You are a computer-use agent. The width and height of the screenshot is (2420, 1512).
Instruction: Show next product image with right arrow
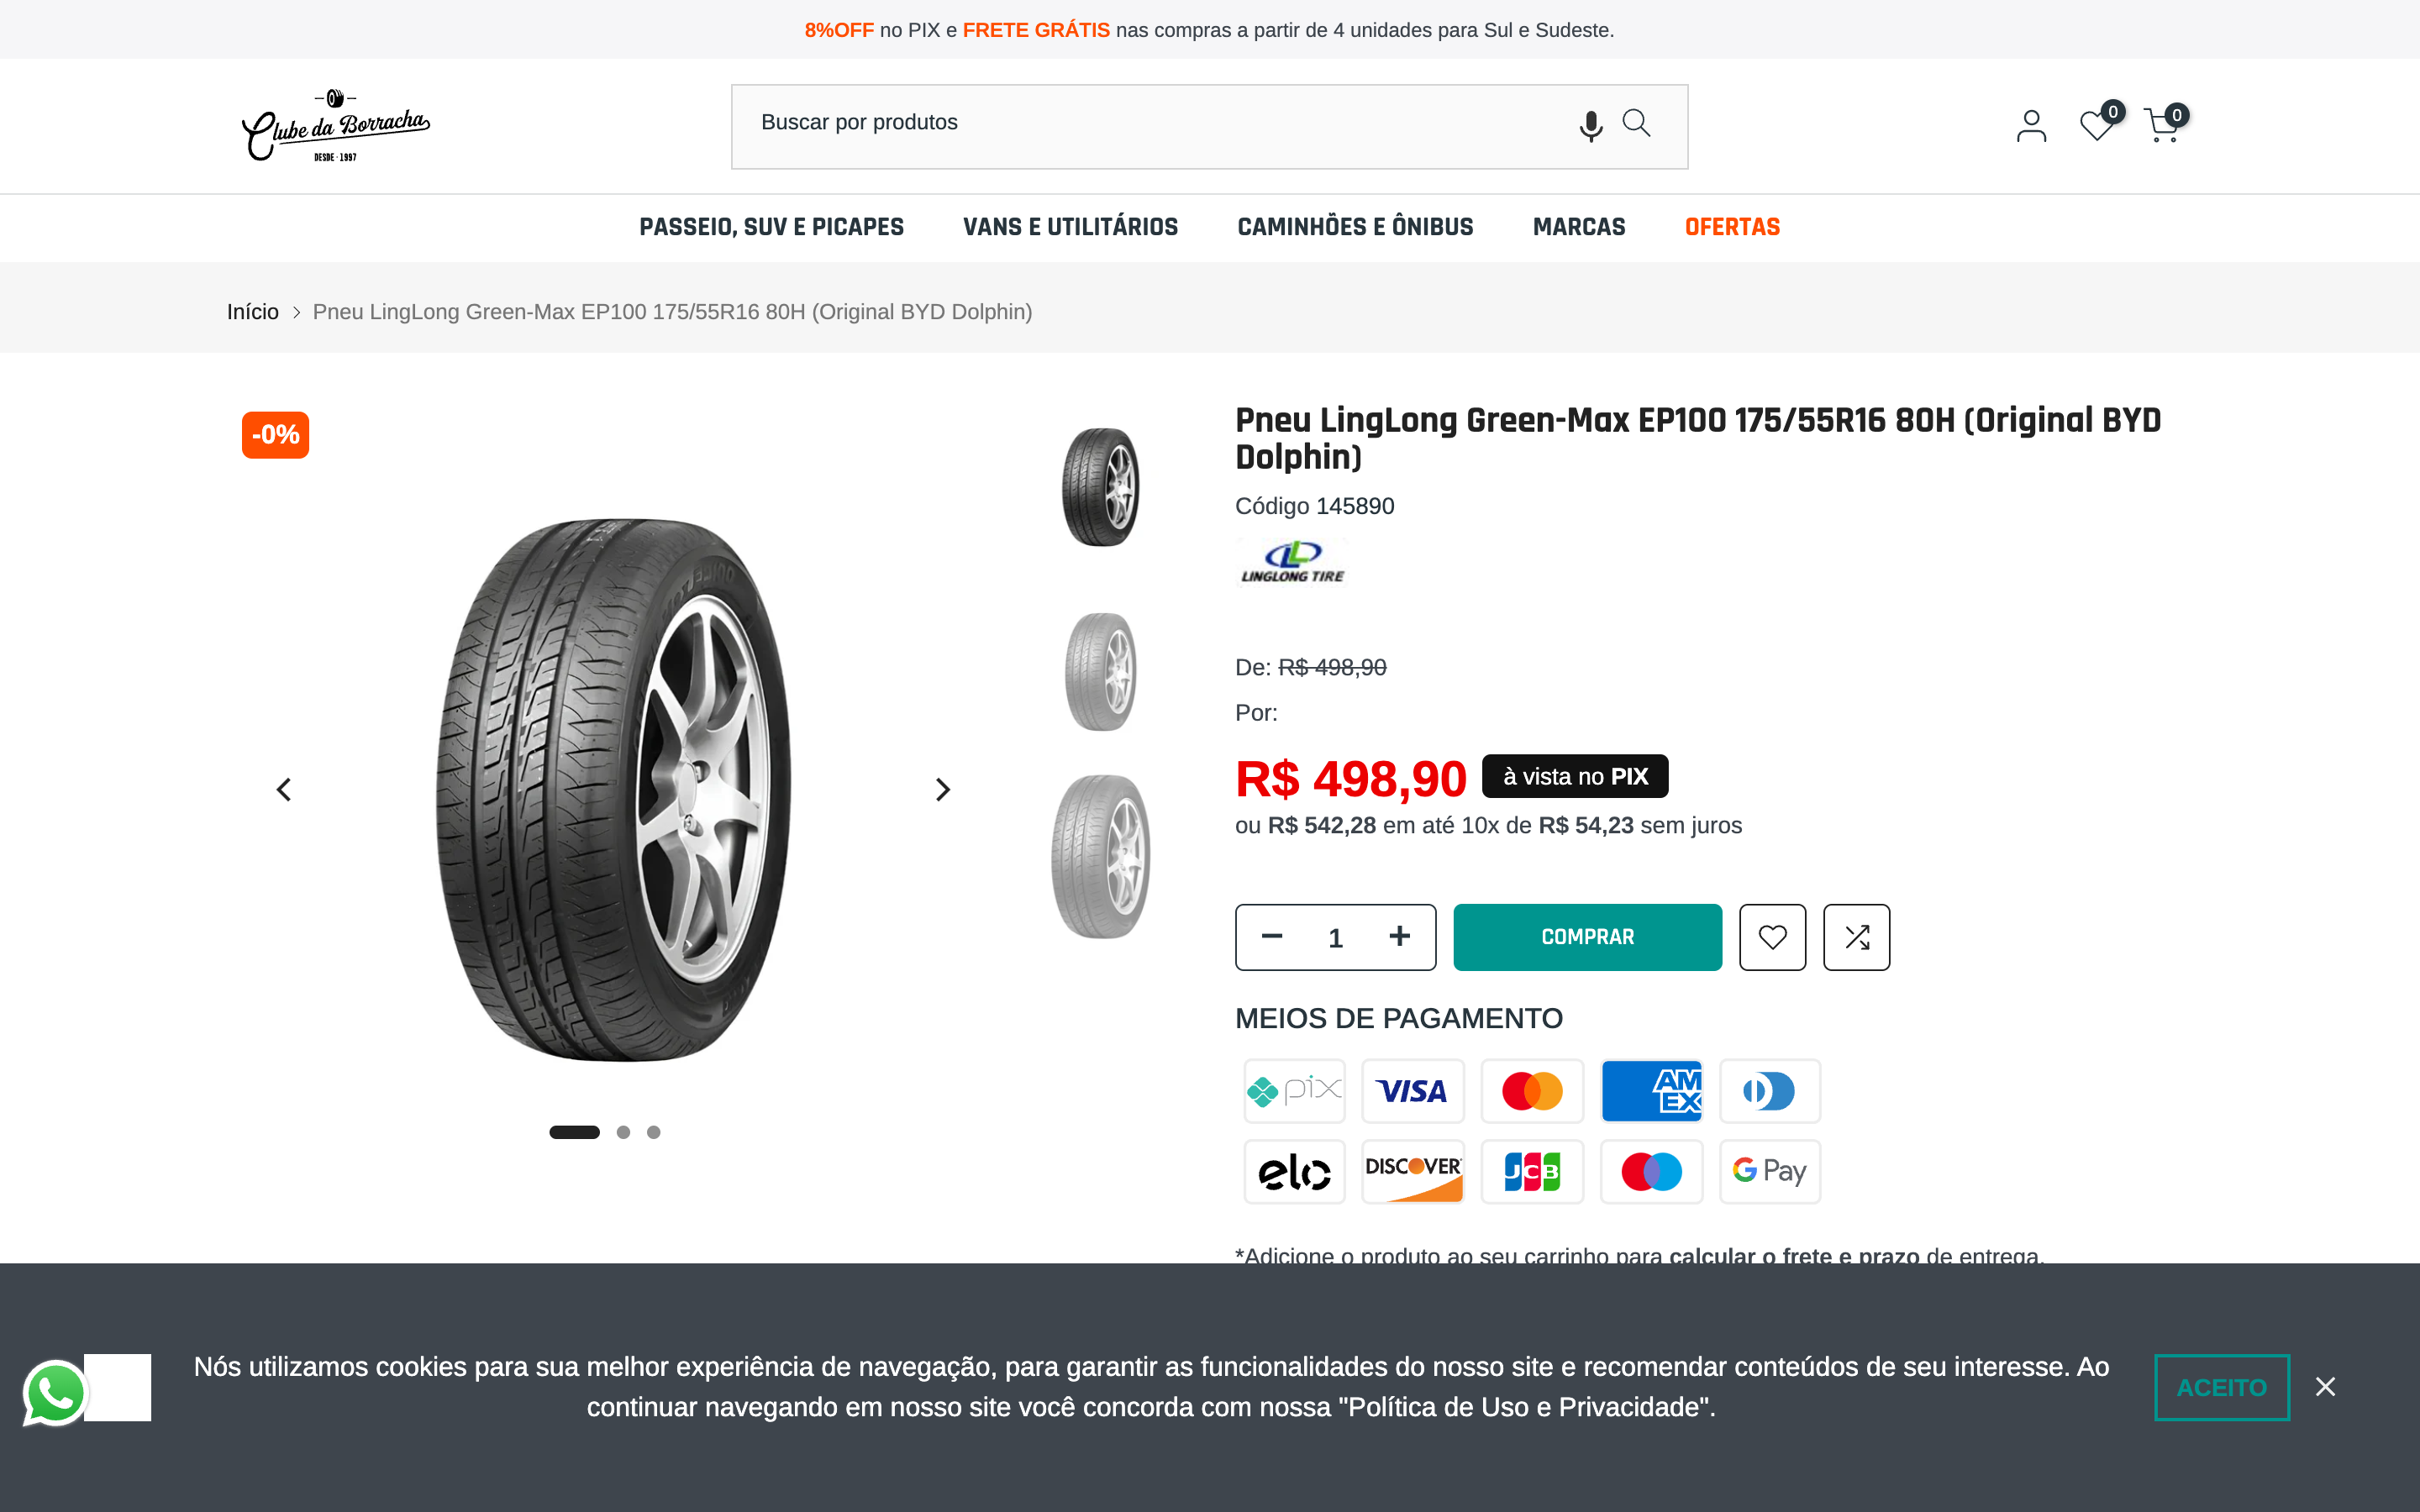click(942, 790)
